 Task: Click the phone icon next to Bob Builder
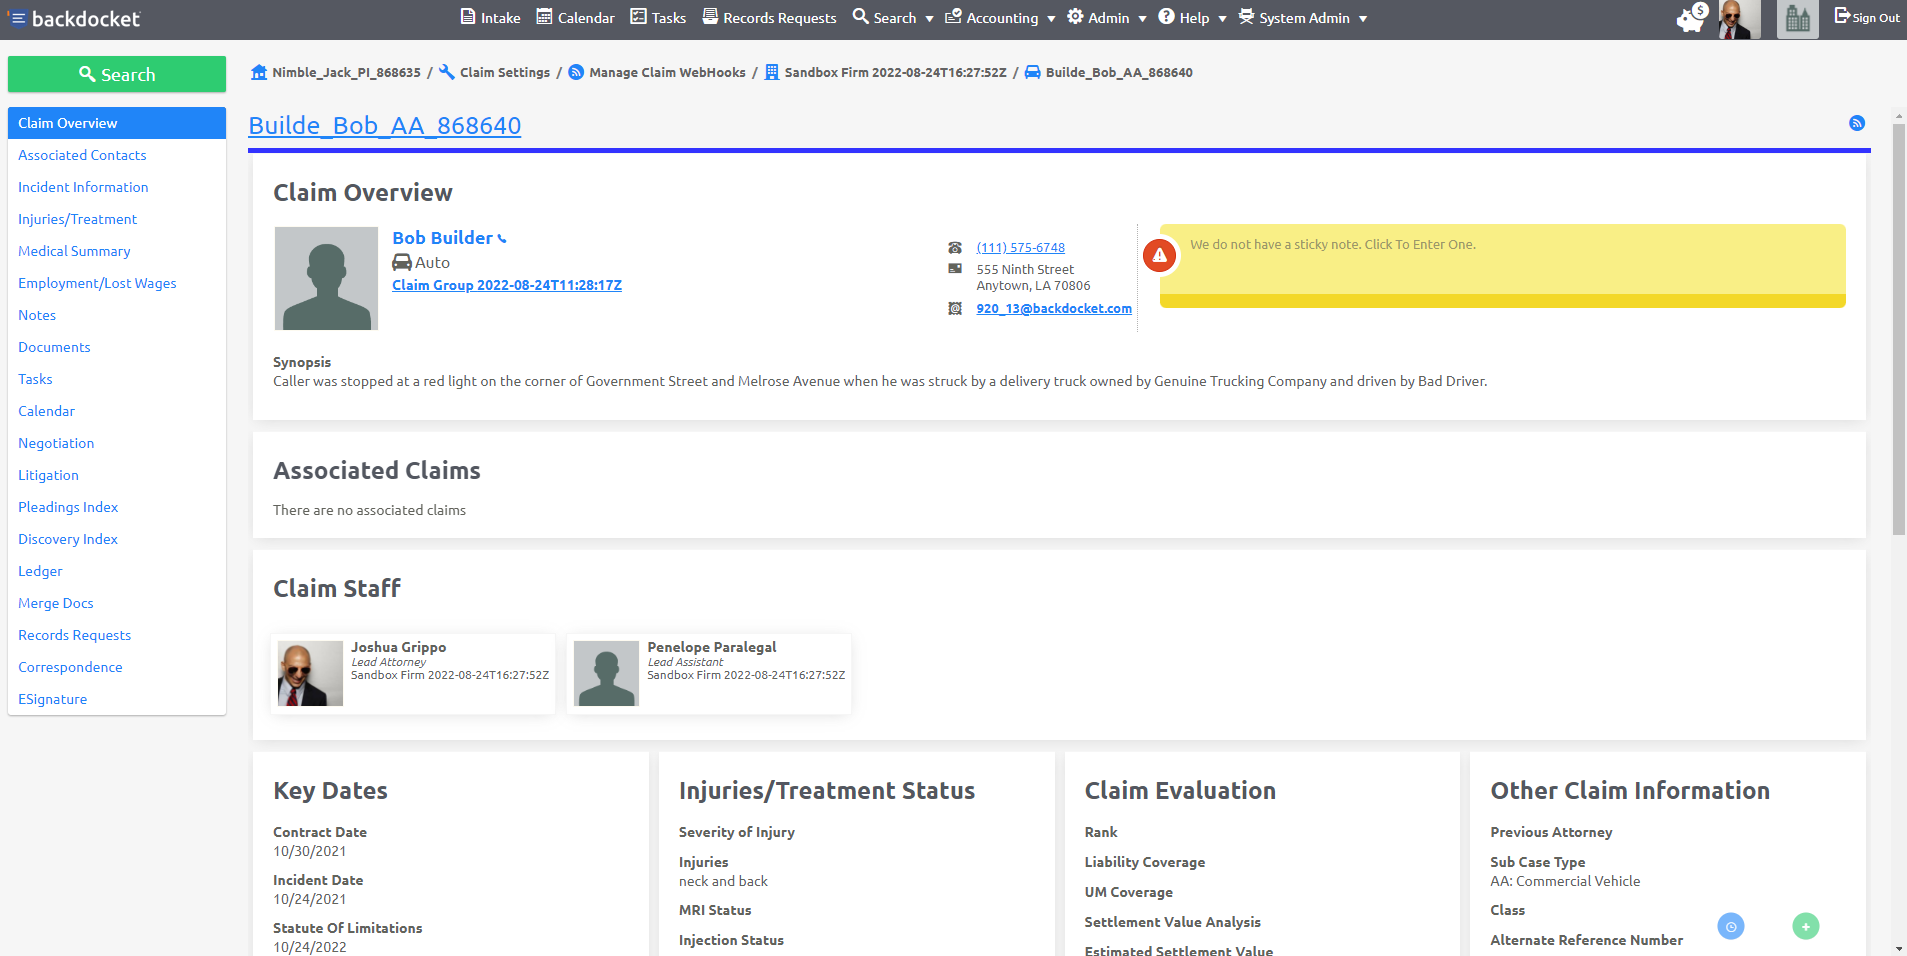point(501,238)
